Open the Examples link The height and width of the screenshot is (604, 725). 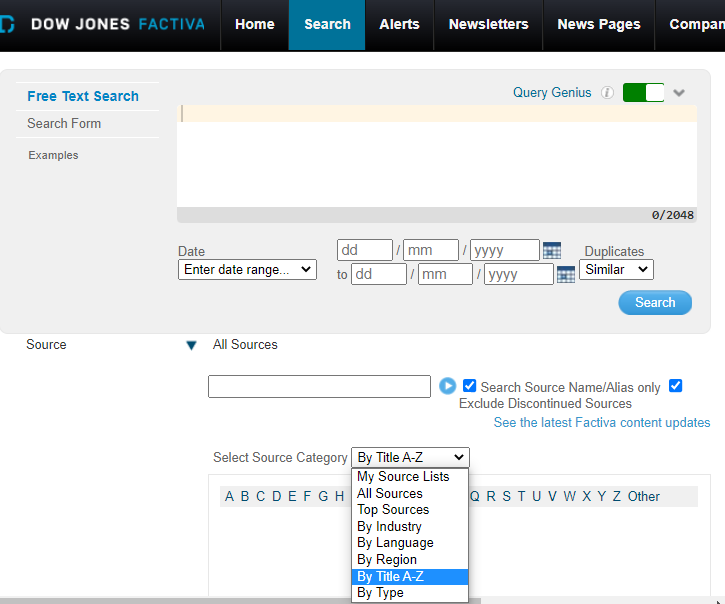point(53,155)
